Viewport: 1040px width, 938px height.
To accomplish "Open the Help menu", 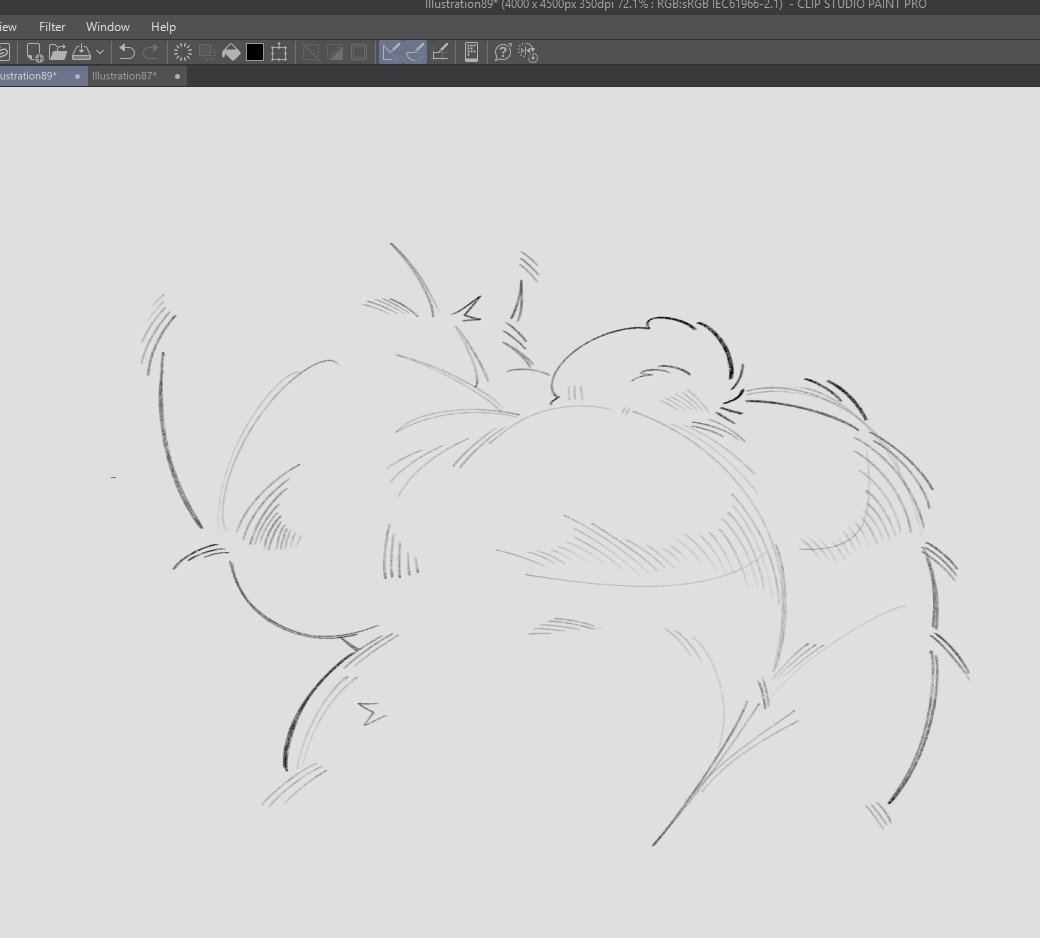I will (x=163, y=27).
